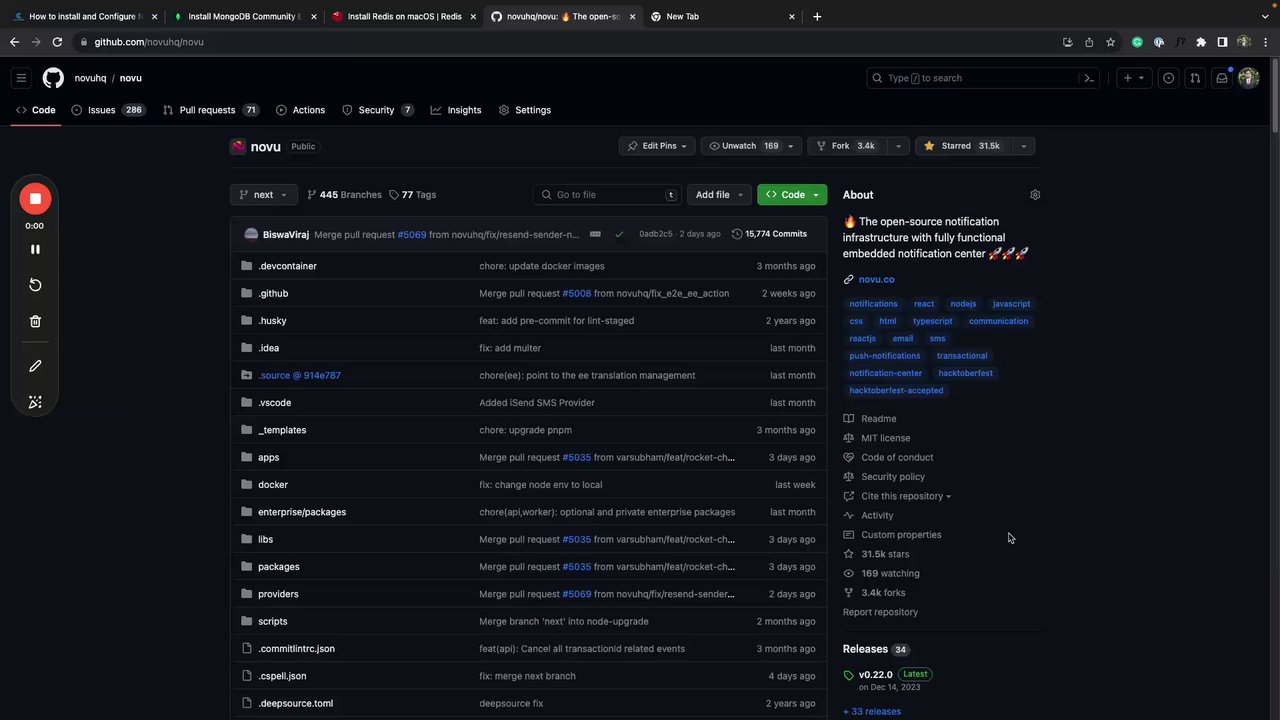Screen dimensions: 1280x720
Task: Open the Actions tab
Action: [x=300, y=110]
